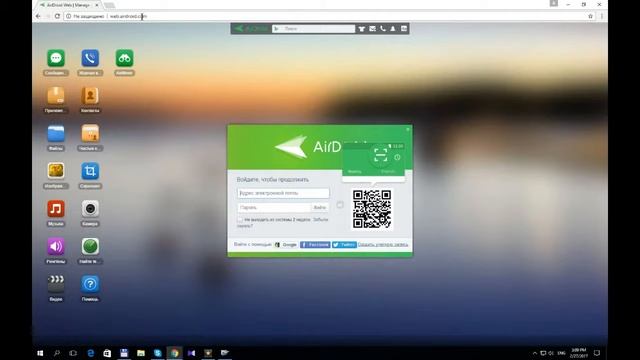Open the Photos sunflower icon
The height and width of the screenshot is (360, 640).
[56, 171]
